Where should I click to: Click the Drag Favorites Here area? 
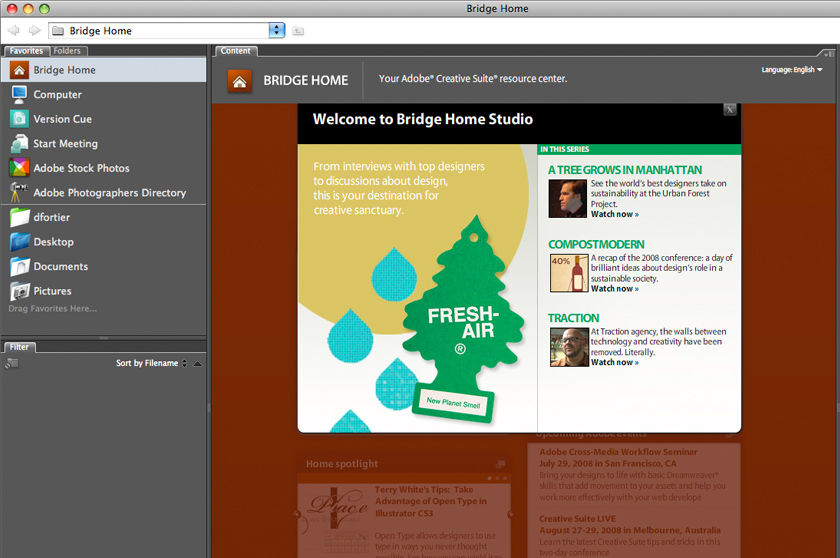click(x=52, y=309)
